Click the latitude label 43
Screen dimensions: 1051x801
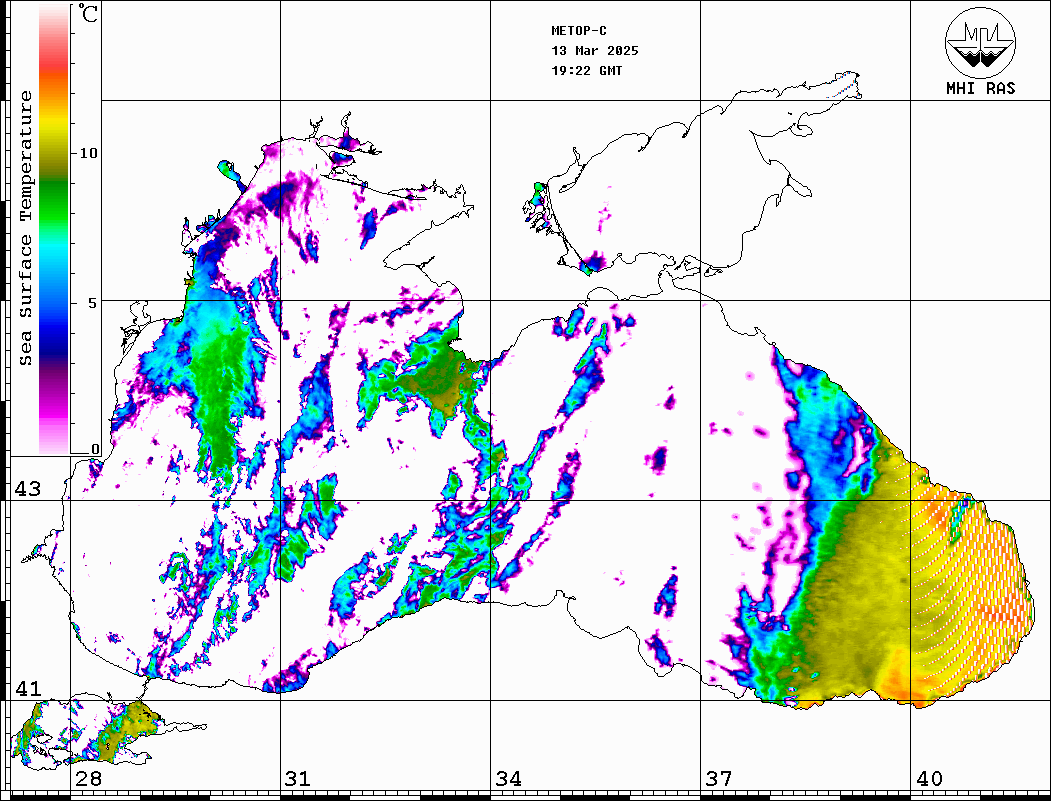tap(26, 489)
